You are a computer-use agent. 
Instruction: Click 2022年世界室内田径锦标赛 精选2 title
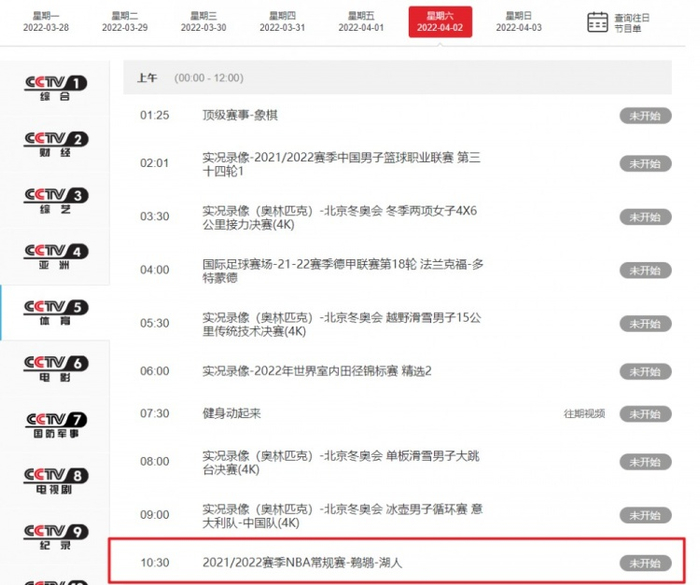click(x=317, y=371)
